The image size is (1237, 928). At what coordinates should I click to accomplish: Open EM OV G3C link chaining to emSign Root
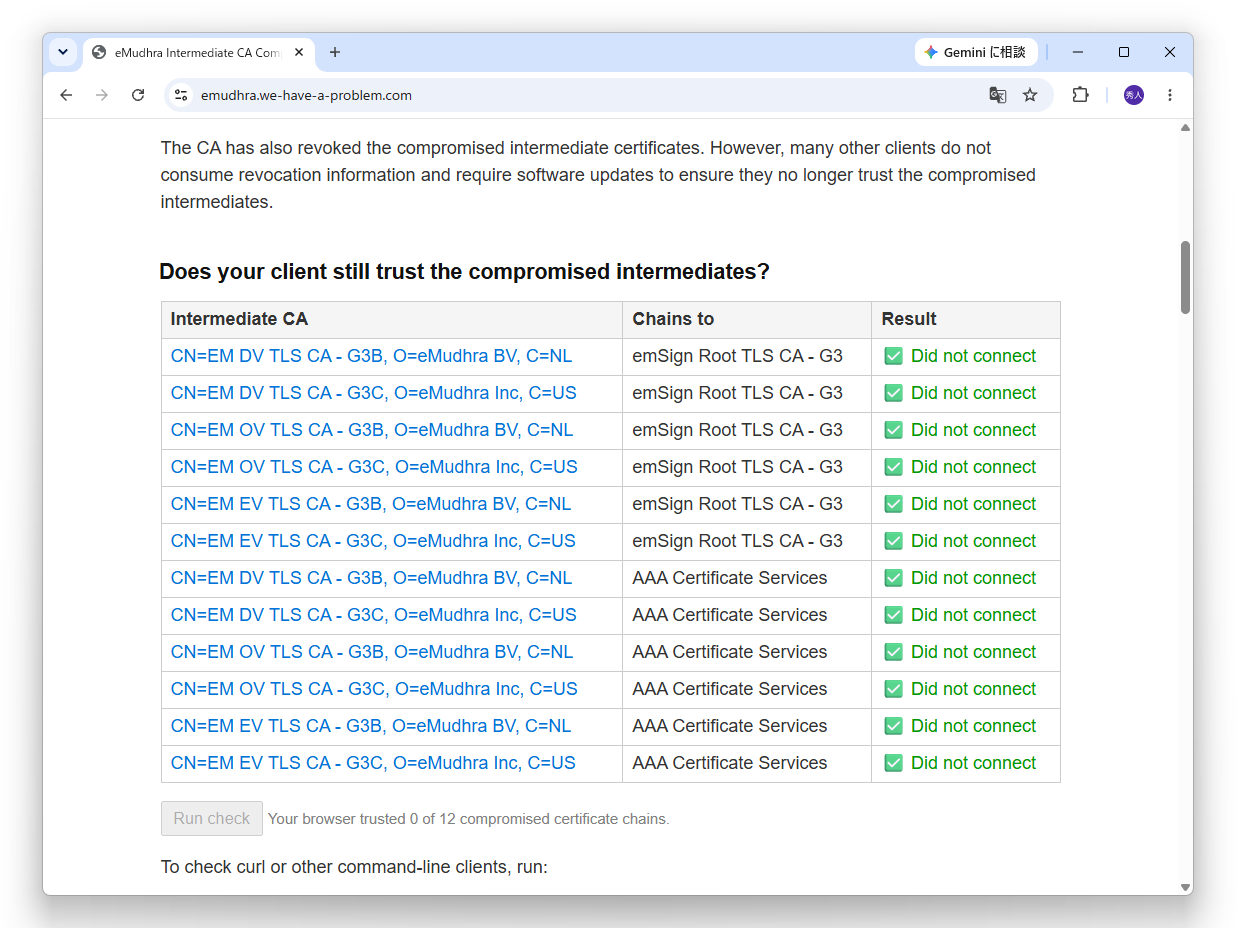click(374, 467)
